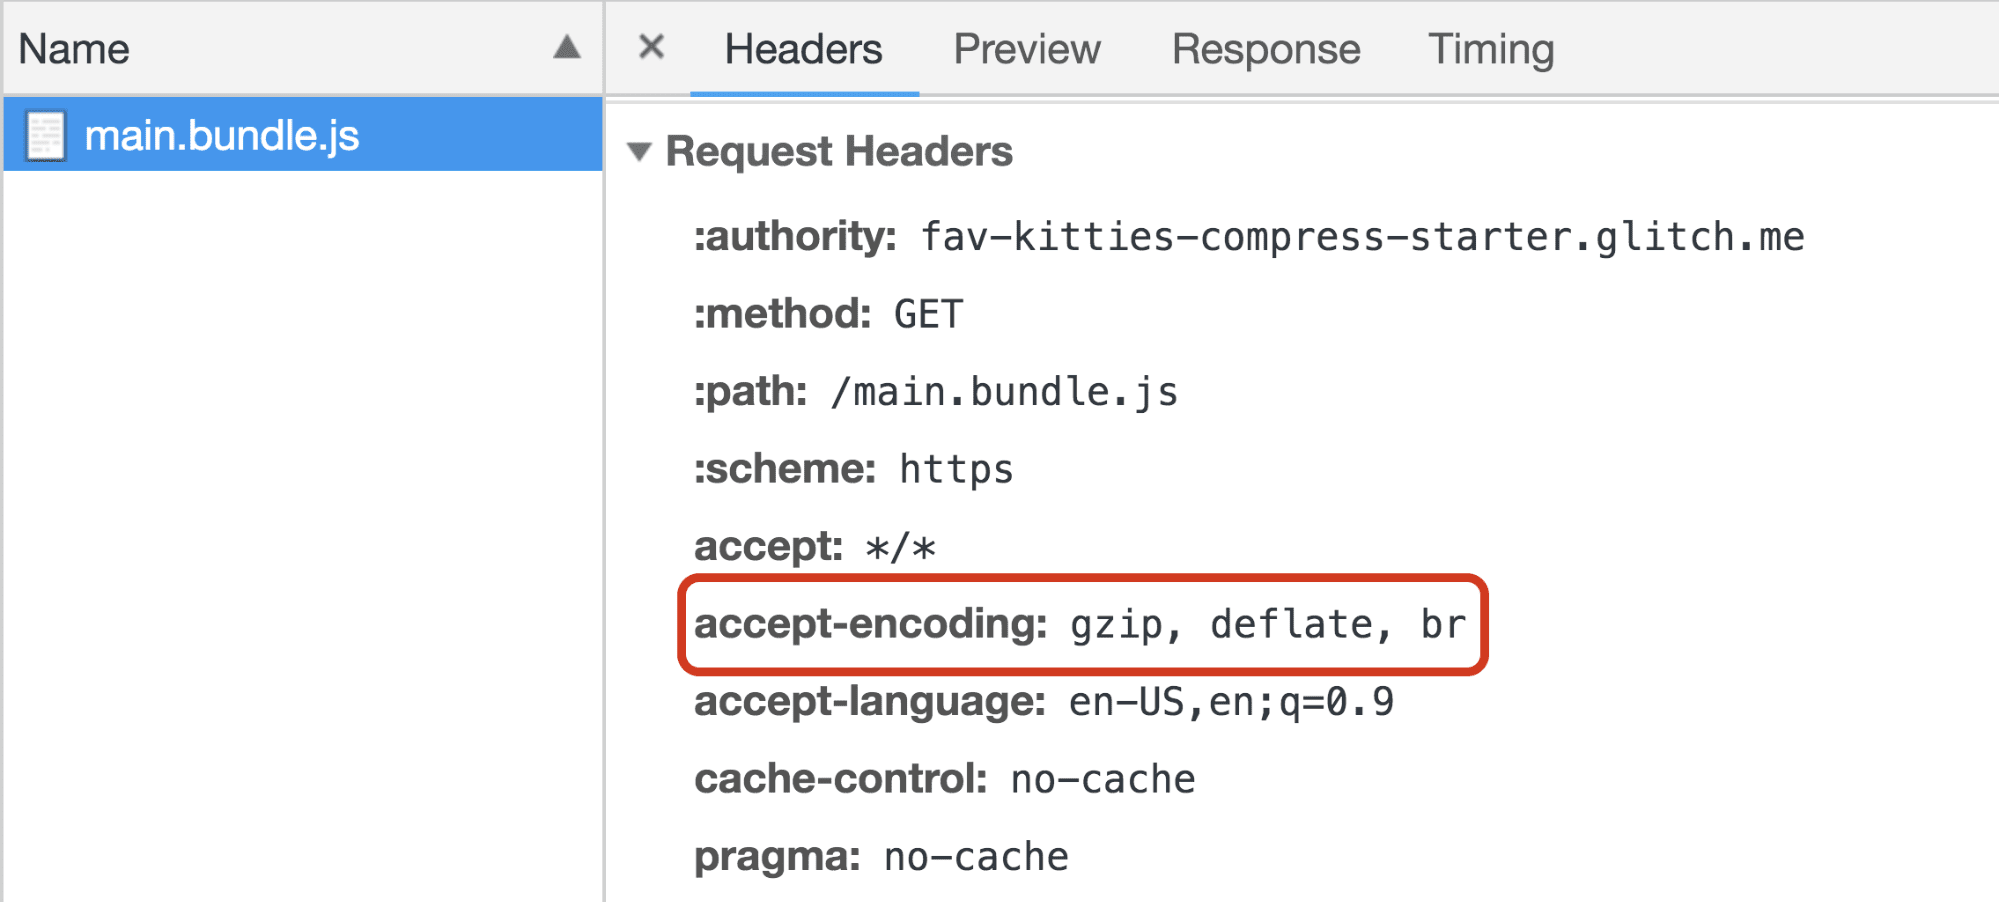Screen dimensions: 1999x902
Task: Click the accept: */* header
Action: click(x=815, y=546)
